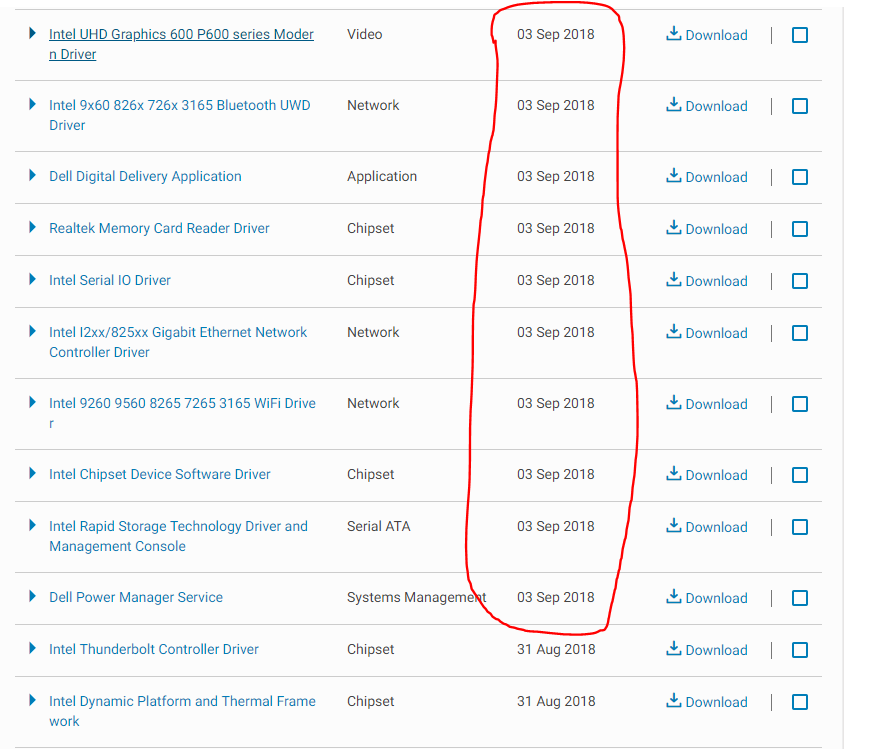895x749 pixels.
Task: Click download icon for Intel Serial IO Driver
Action: tap(674, 280)
